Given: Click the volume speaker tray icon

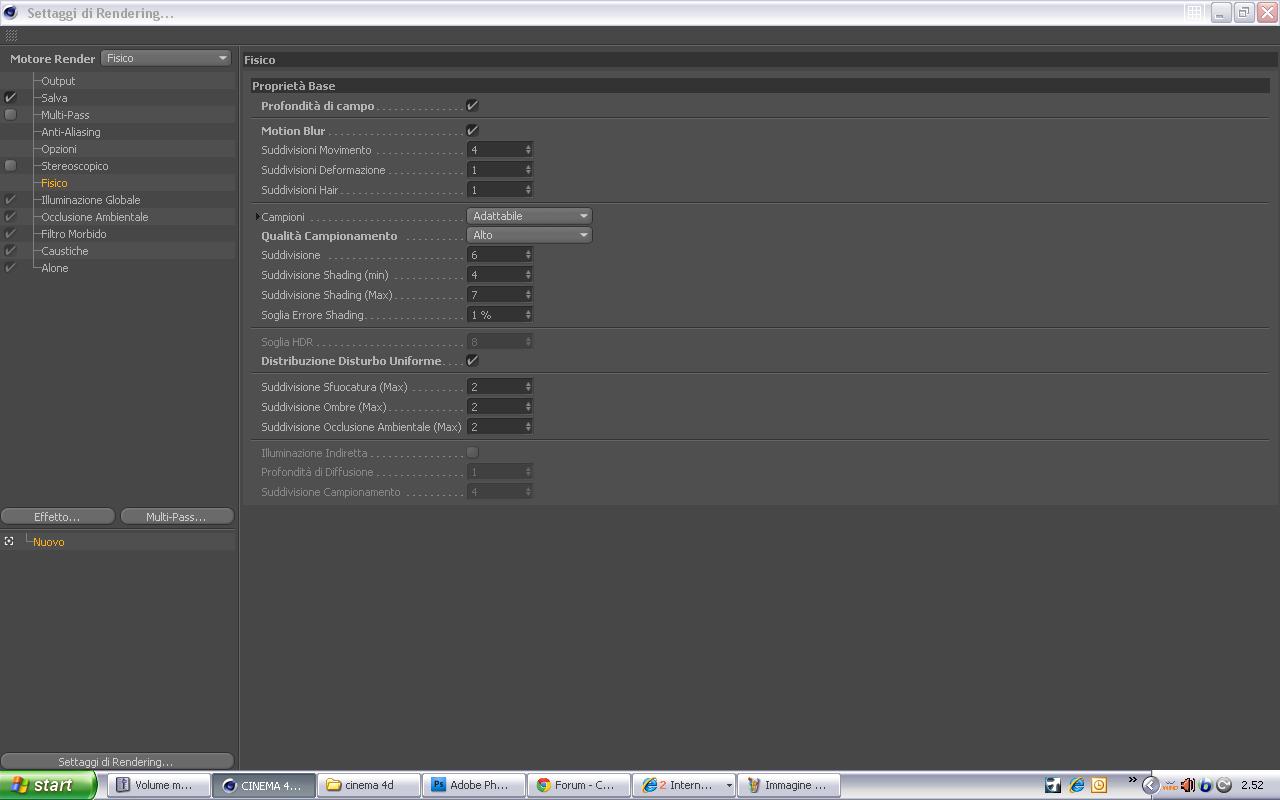Looking at the screenshot, I should (x=1187, y=785).
